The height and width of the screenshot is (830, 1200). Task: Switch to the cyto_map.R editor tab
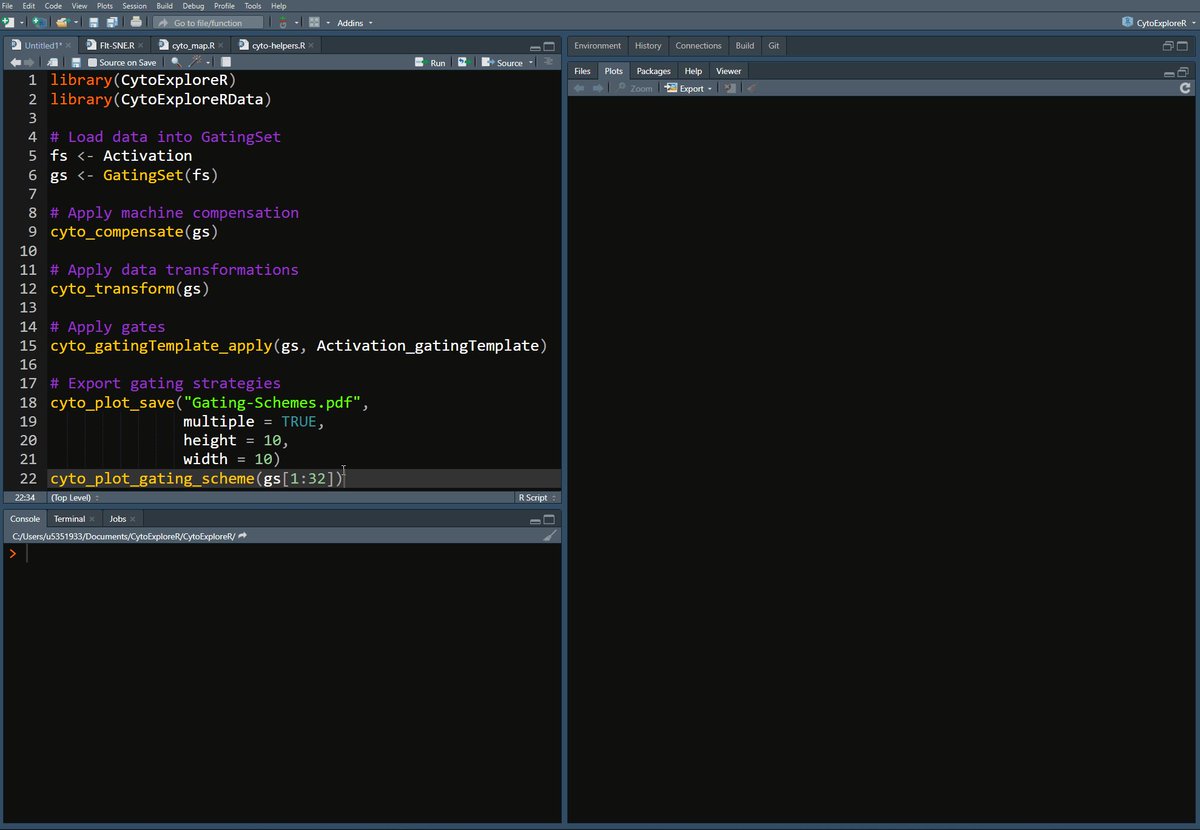(x=189, y=45)
